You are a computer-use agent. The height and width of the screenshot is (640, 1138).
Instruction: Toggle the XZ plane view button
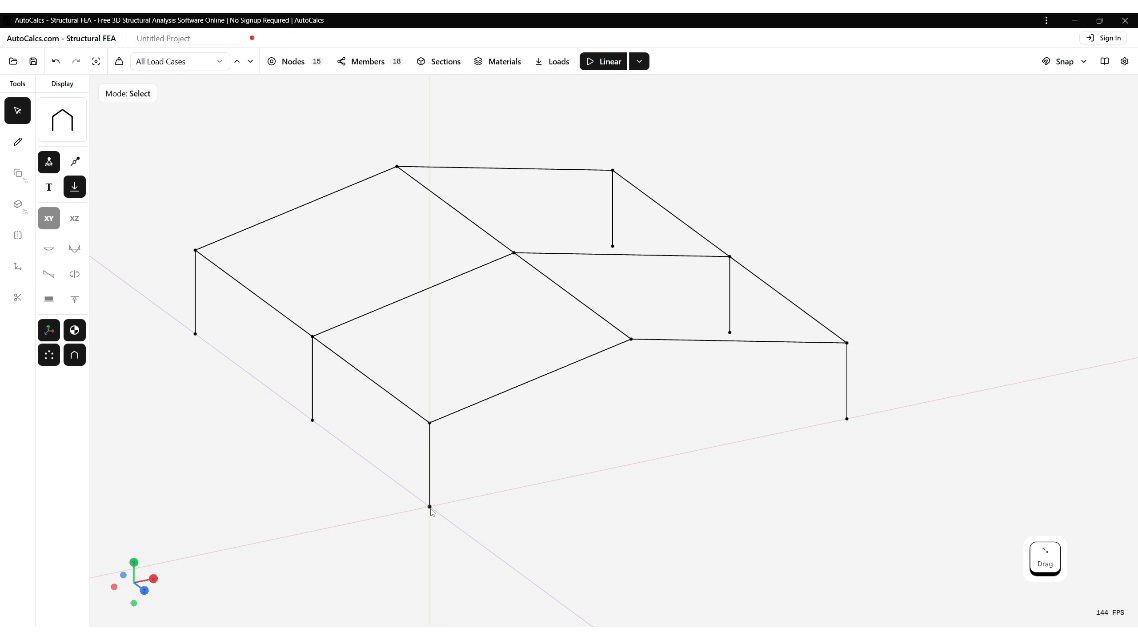(x=74, y=218)
